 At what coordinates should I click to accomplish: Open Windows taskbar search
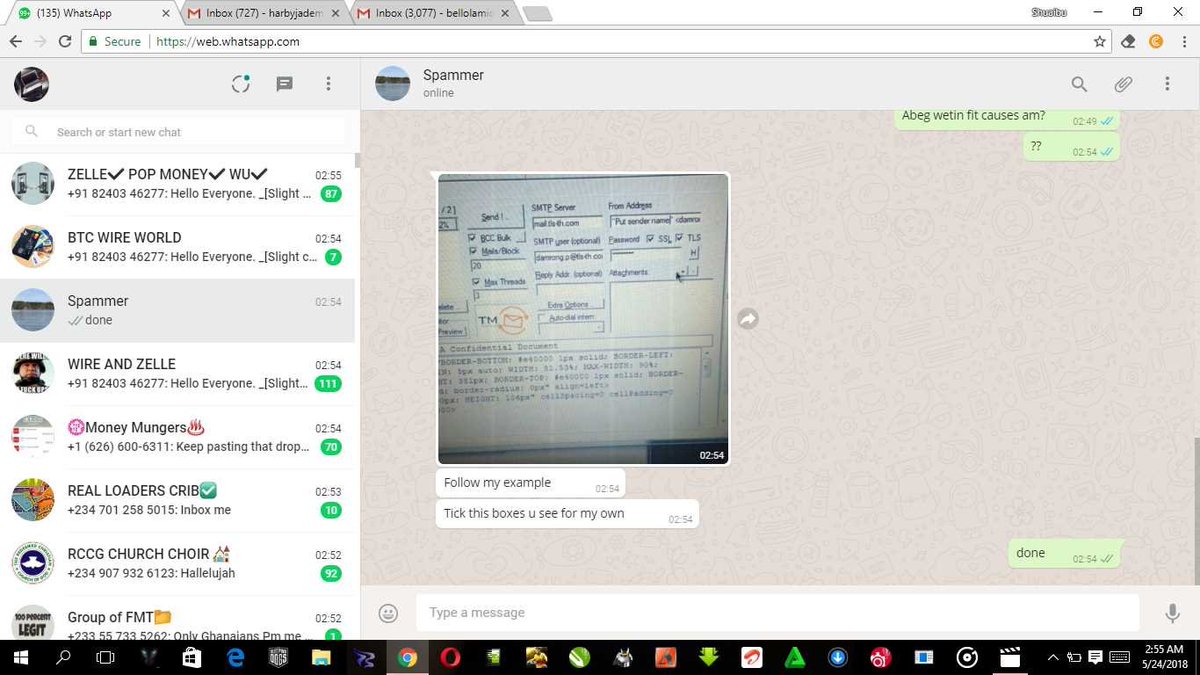(x=63, y=658)
